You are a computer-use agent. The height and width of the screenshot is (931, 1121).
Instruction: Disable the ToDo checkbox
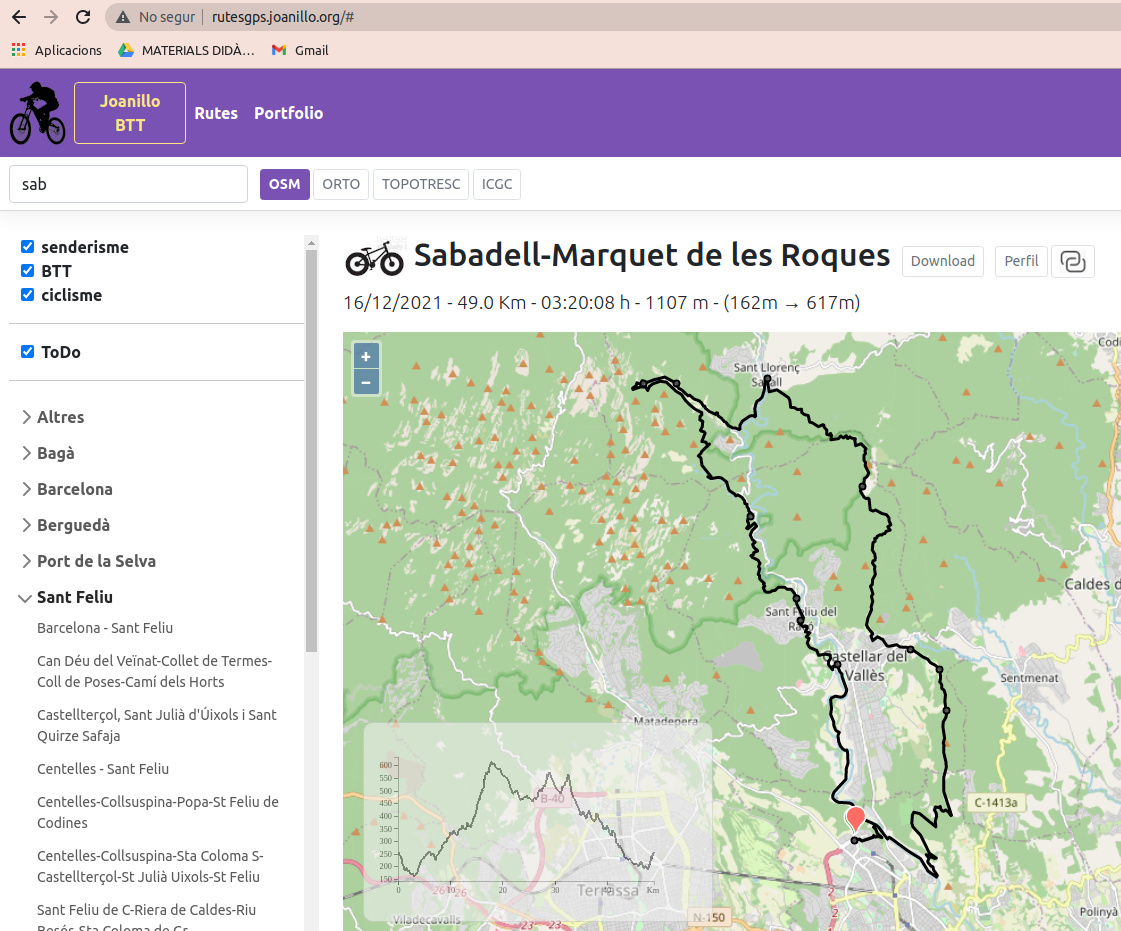tap(28, 352)
